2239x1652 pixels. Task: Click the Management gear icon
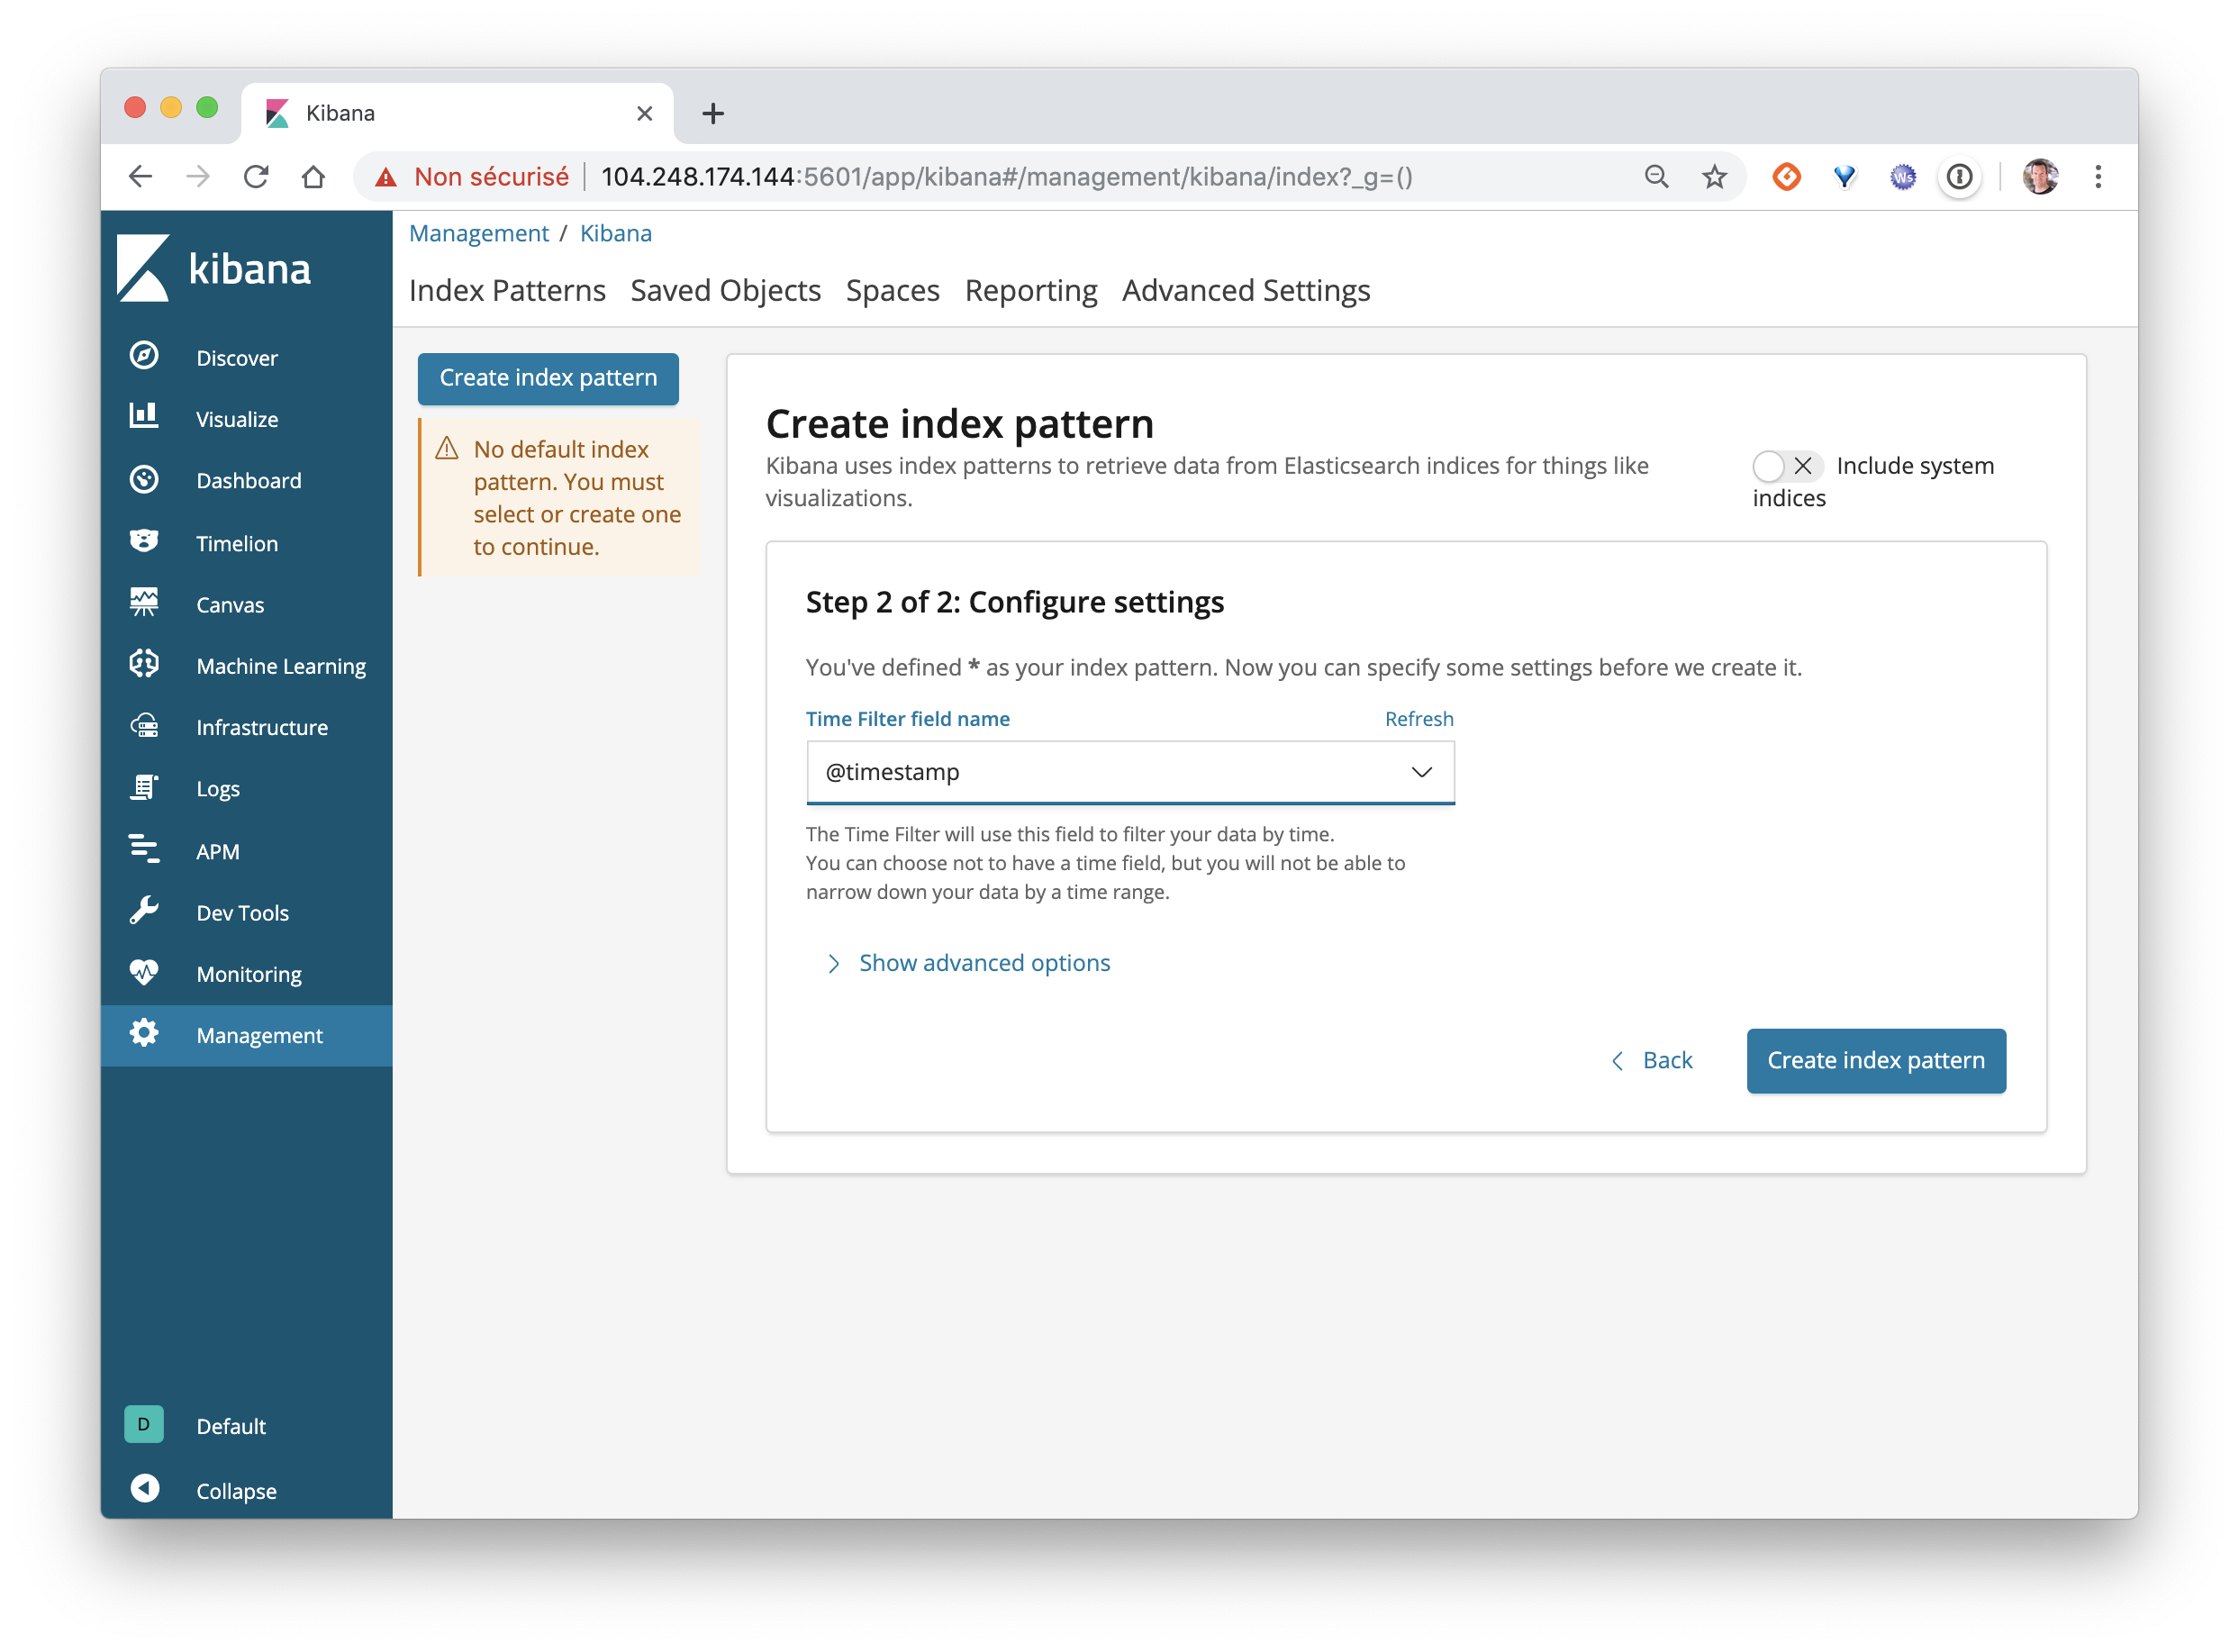point(144,1035)
